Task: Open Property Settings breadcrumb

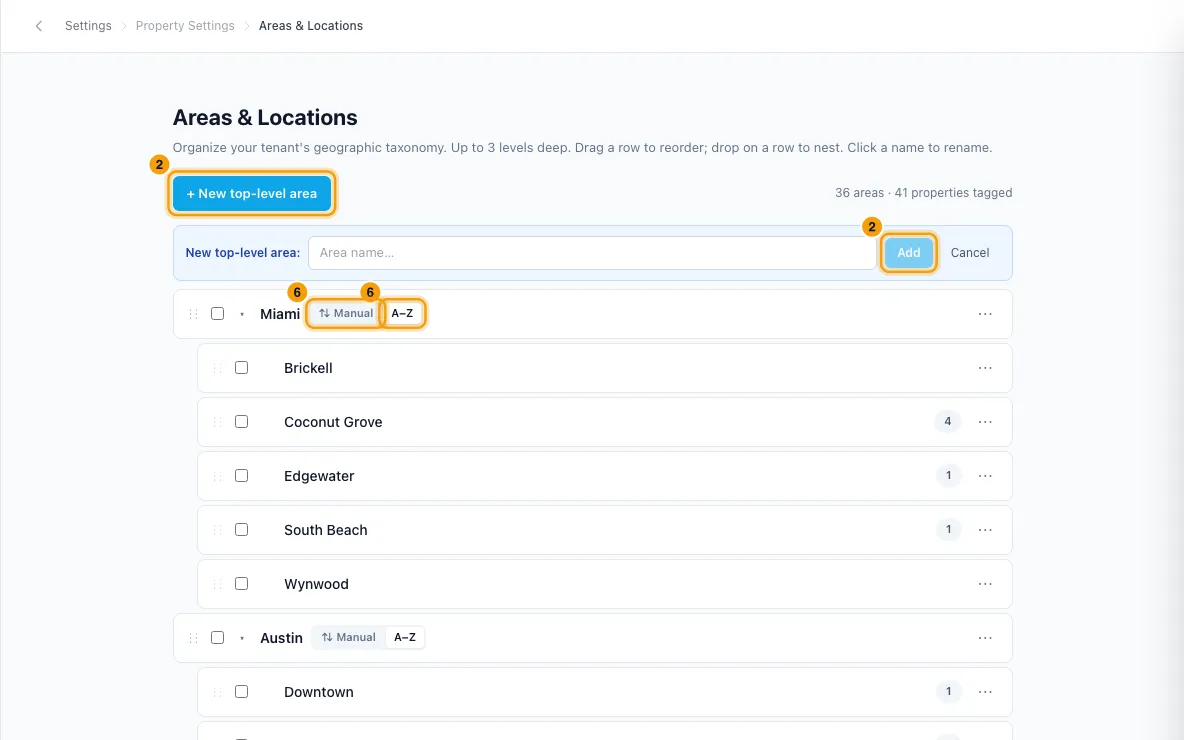Action: coord(185,26)
